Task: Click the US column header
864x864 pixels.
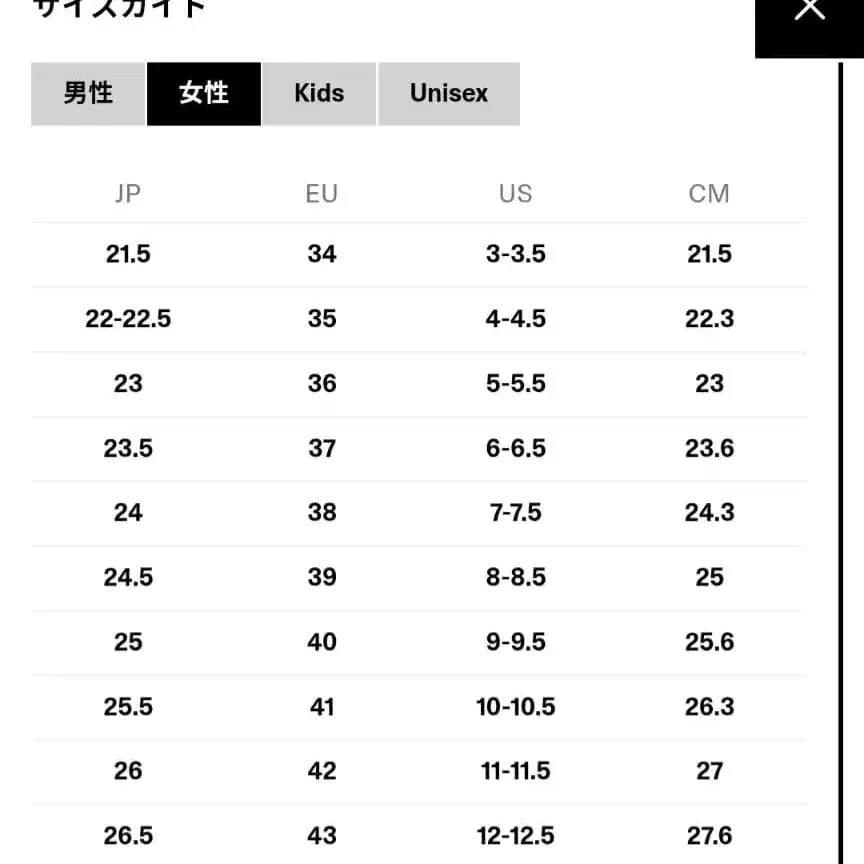Action: pyautogui.click(x=516, y=193)
